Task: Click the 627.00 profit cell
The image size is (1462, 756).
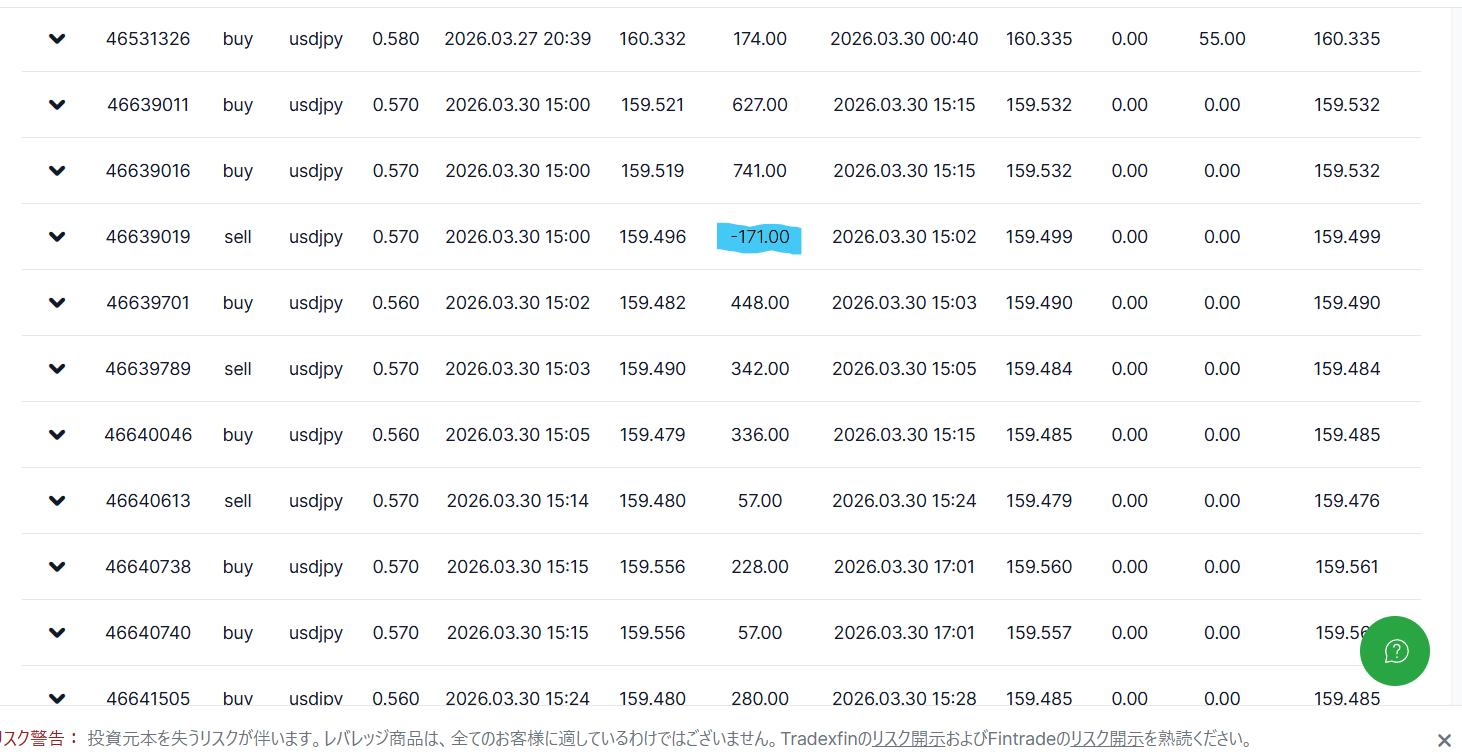Action: tap(760, 105)
